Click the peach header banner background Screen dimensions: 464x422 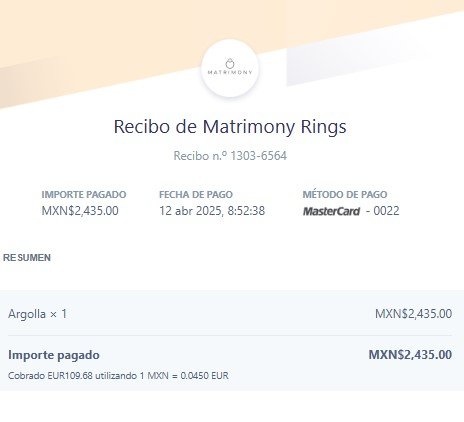click(100, 33)
